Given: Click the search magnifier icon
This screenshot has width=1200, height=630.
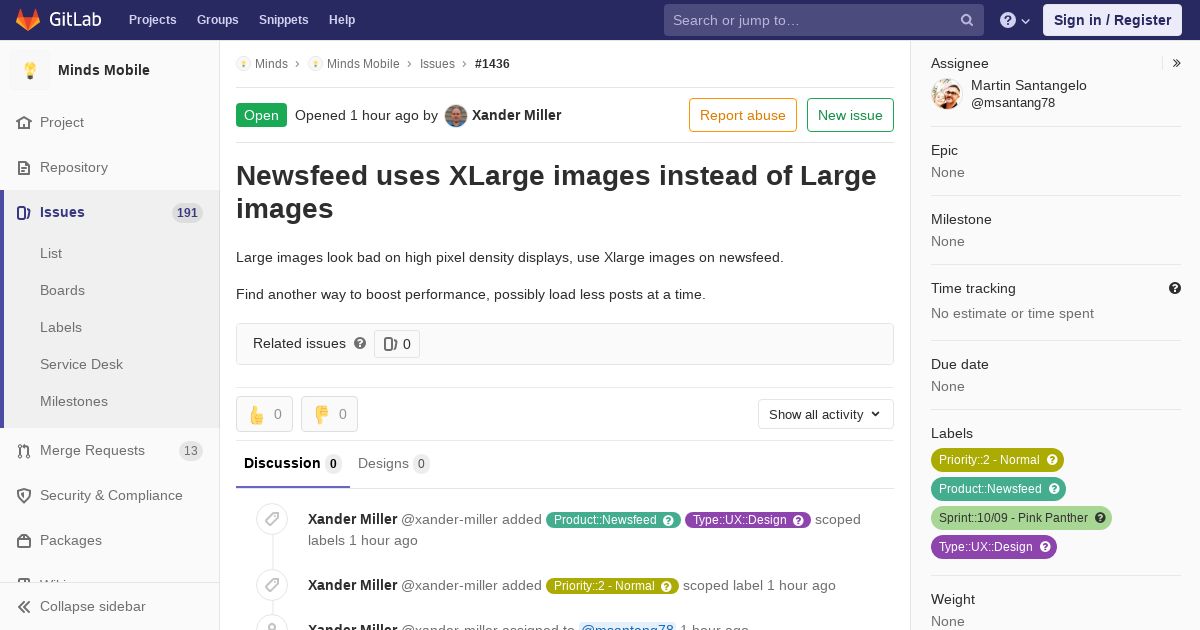Looking at the screenshot, I should point(967,20).
